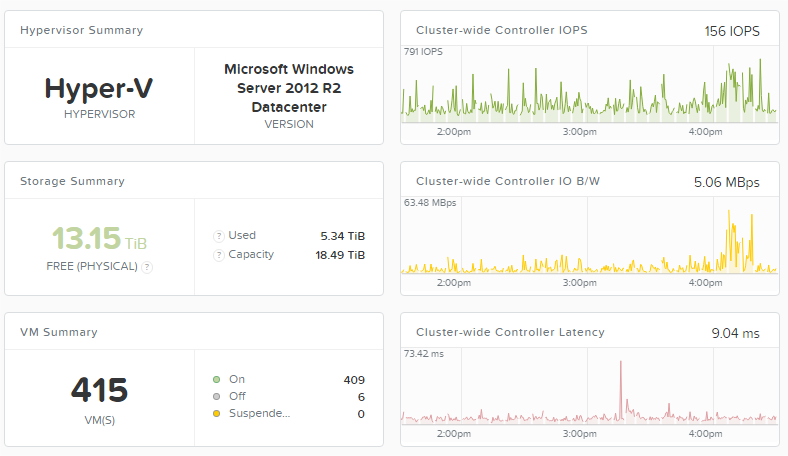The height and width of the screenshot is (456, 788).
Task: Click the Microsoft Windows Server 2012 R2 Datacenter text
Action: coord(289,88)
